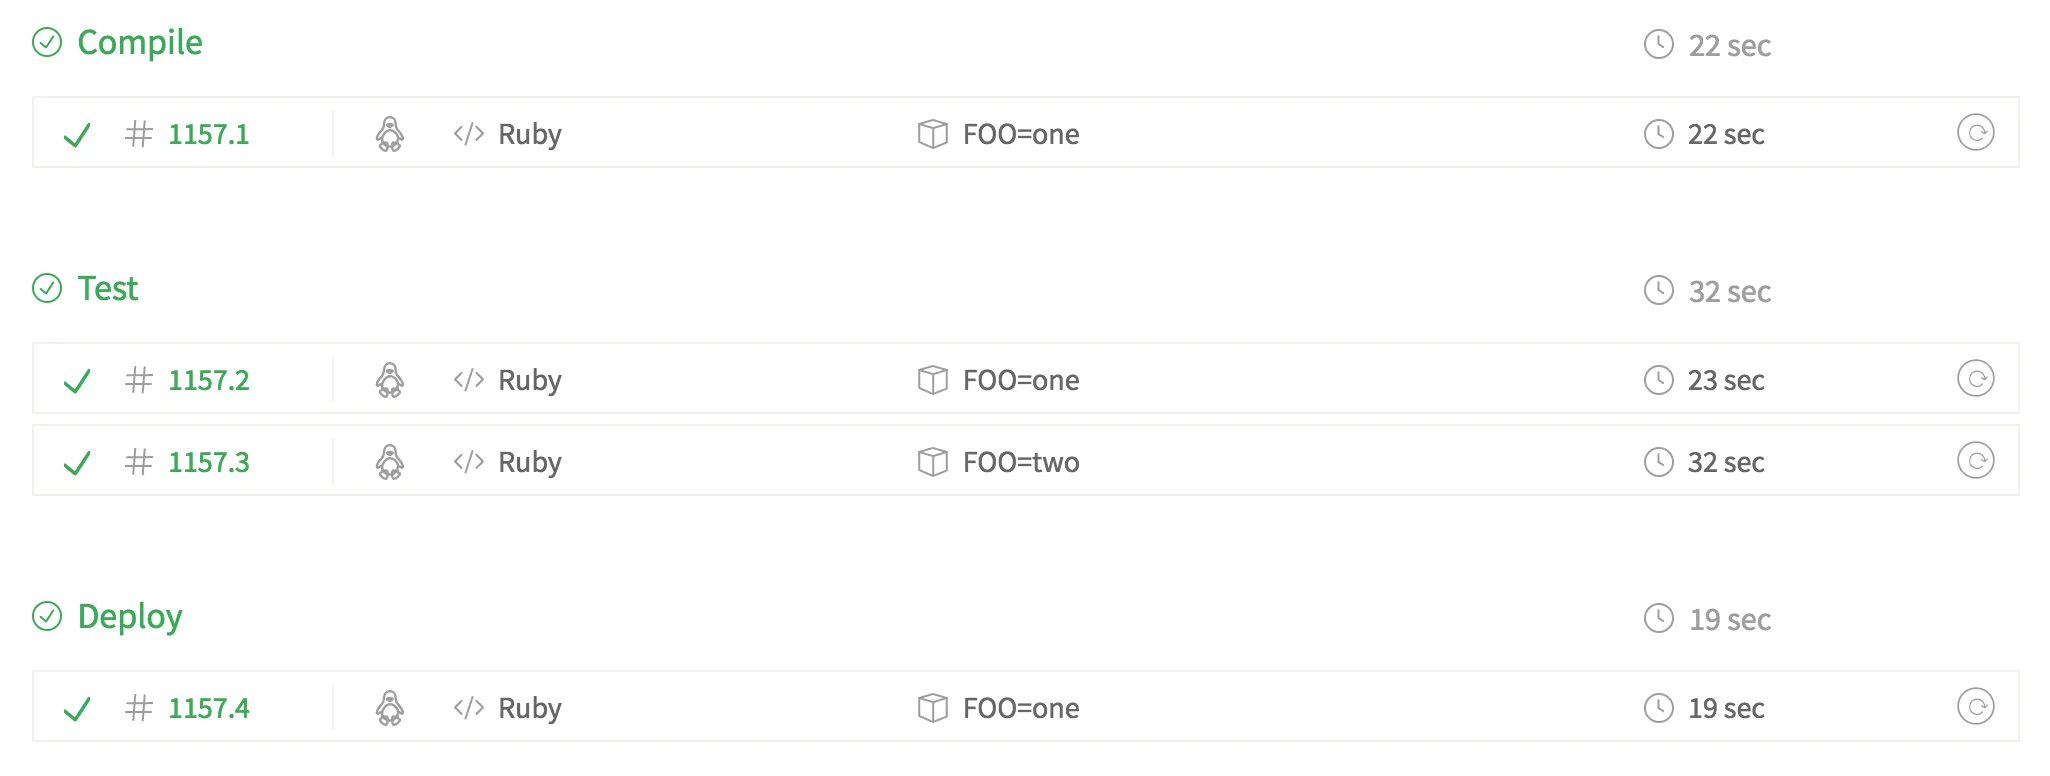The image size is (2050, 776).
Task: Click the Linux penguin icon on job 1157.3
Action: tap(389, 462)
